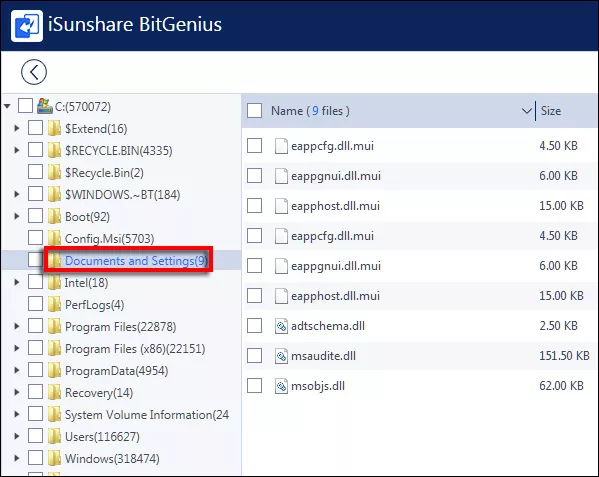The width and height of the screenshot is (599, 477).
Task: Click the msobjs.dll file icon
Action: click(281, 386)
